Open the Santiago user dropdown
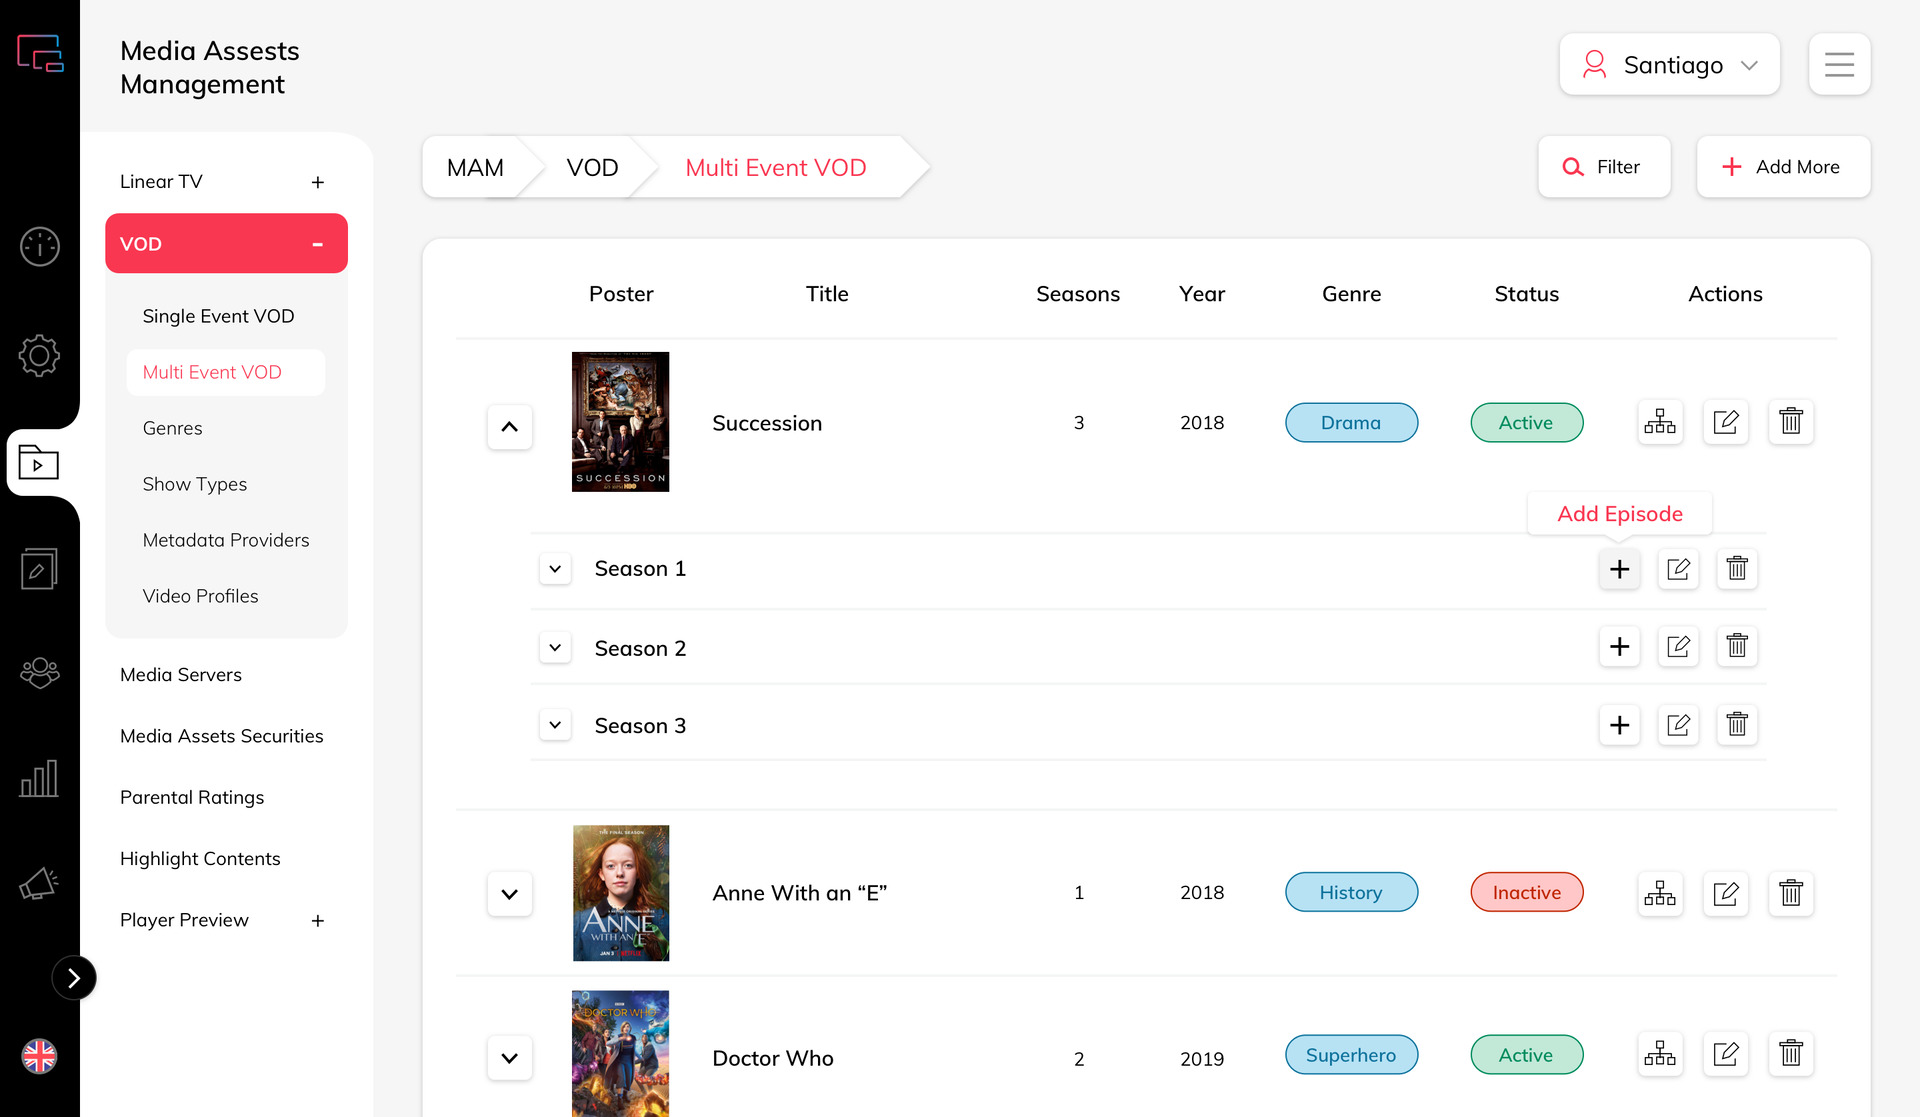 point(1669,65)
